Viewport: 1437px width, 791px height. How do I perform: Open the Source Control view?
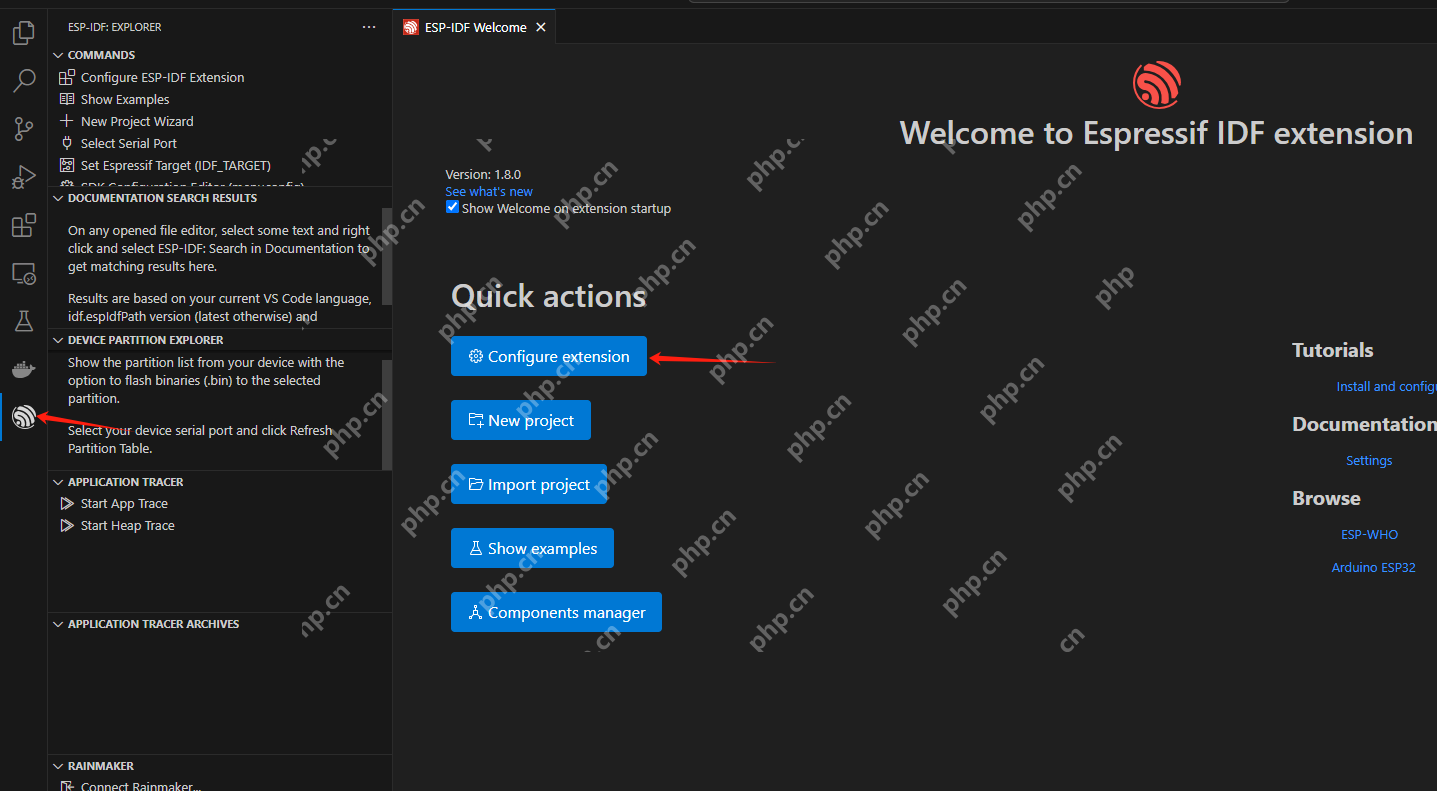click(x=23, y=128)
